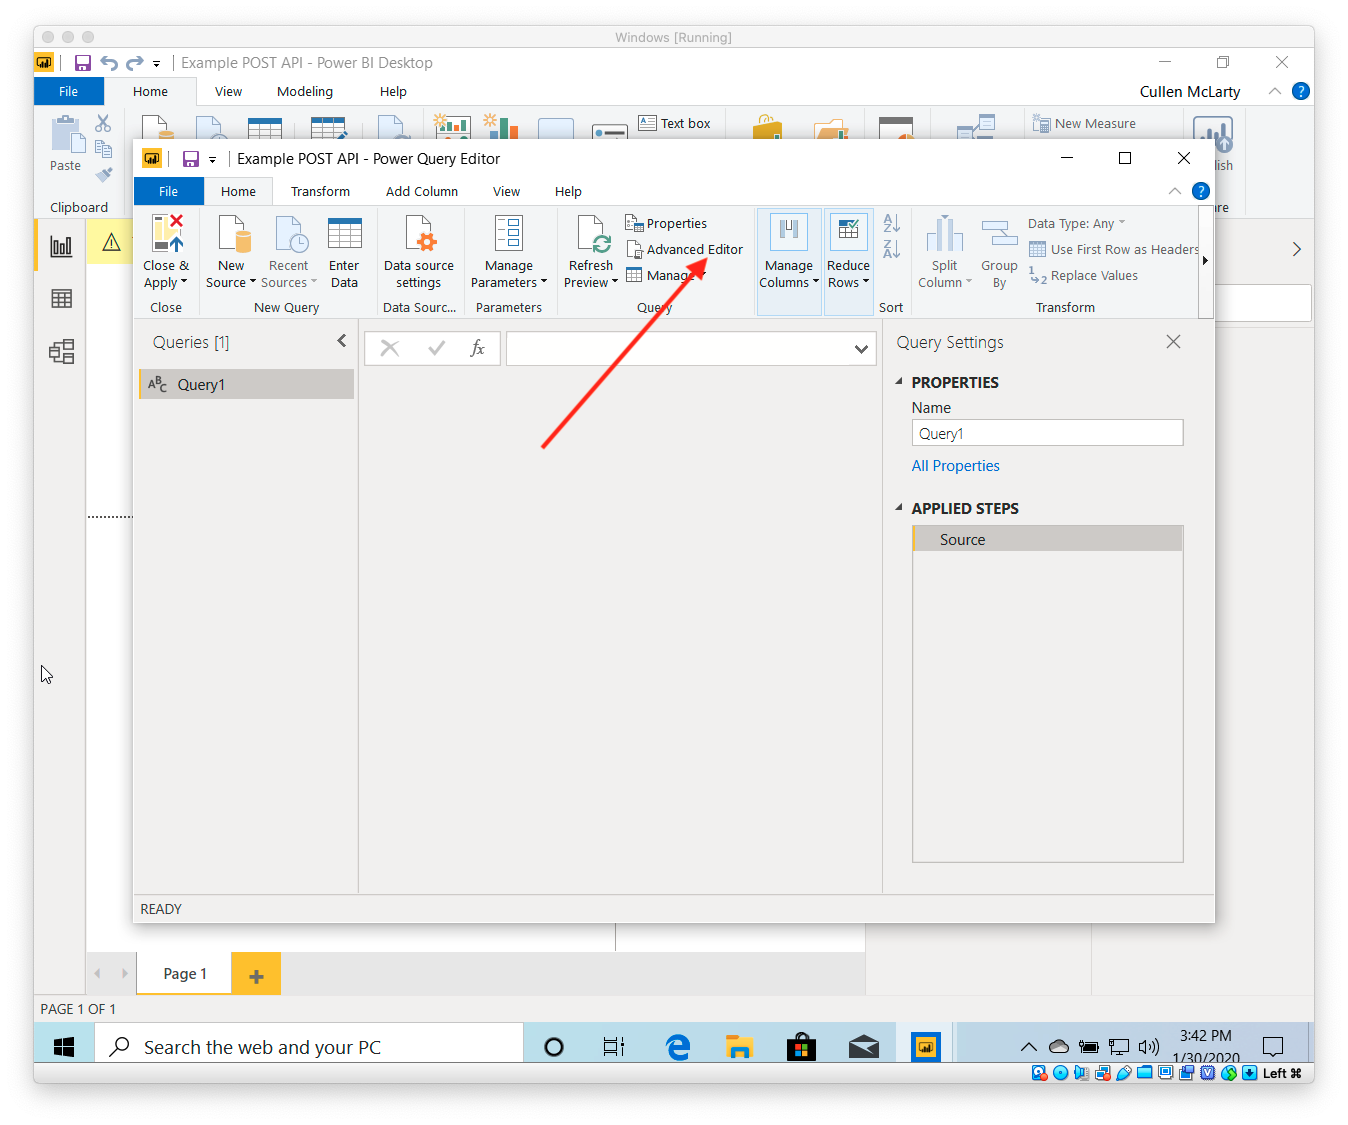1348x1125 pixels.
Task: Open Data source settings
Action: coord(419,252)
